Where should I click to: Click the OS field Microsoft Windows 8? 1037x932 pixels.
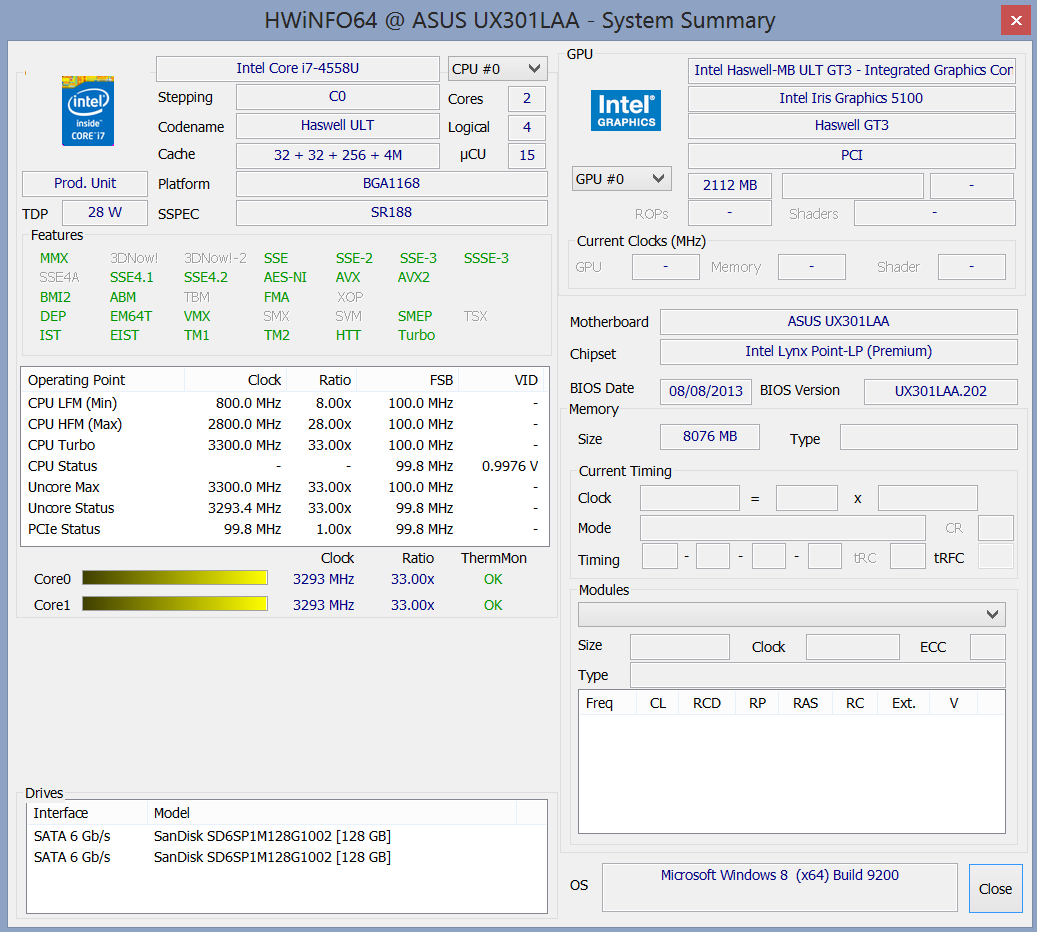pos(780,887)
